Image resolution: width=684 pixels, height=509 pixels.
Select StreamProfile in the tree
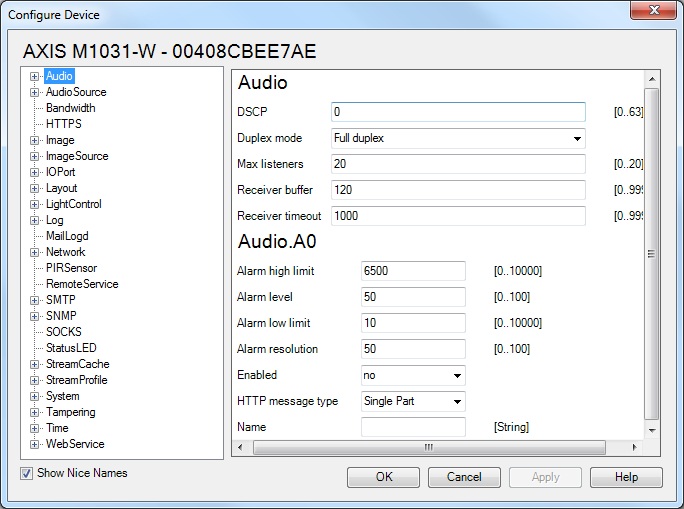(x=77, y=380)
